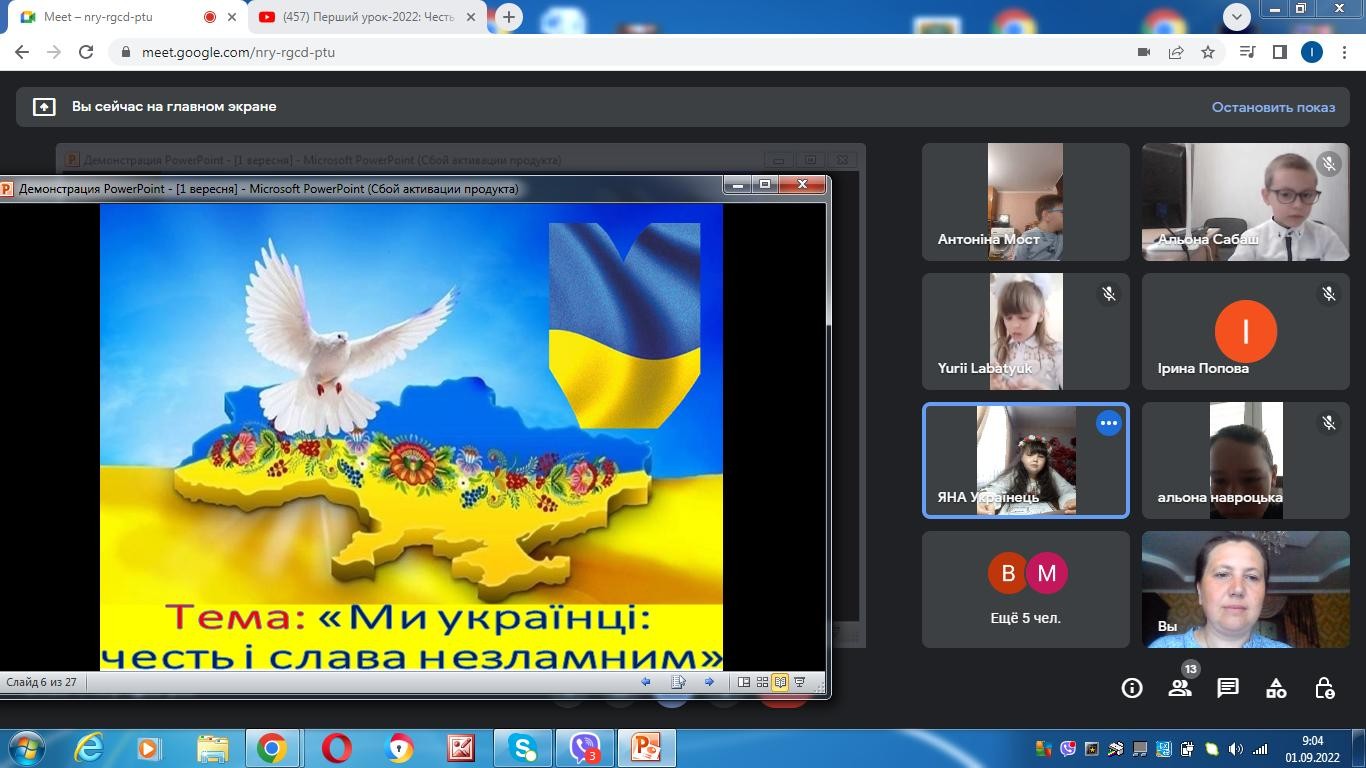Open the chat panel in Meet
1366x768 pixels.
[x=1228, y=688]
